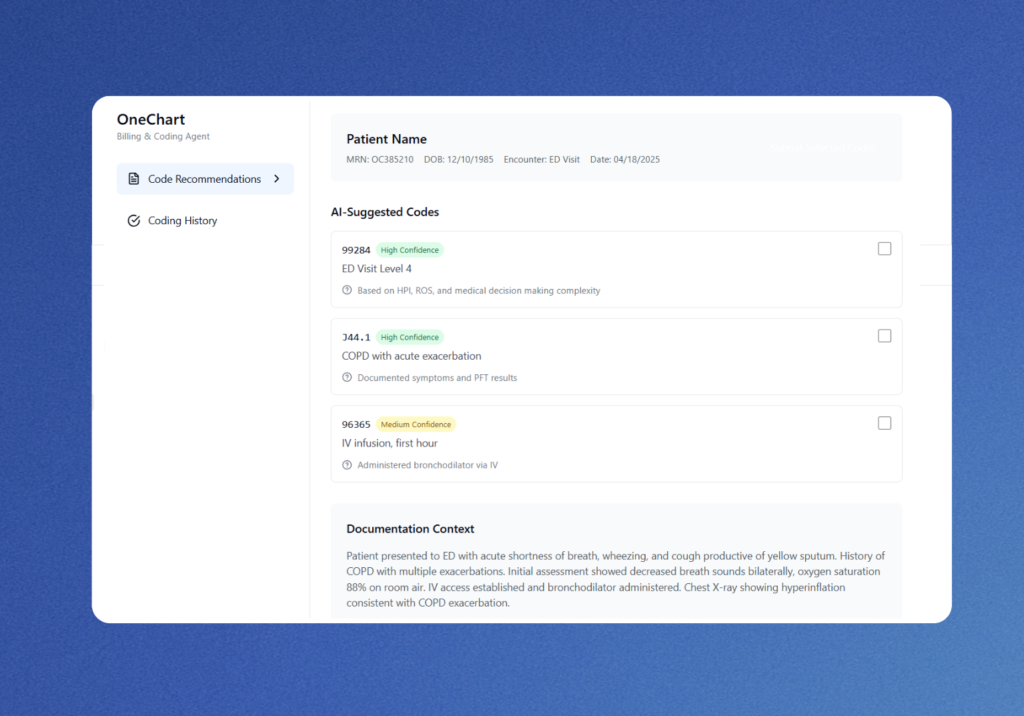Screen dimensions: 1024x716
Task: Click the info icon under code 99284
Action: coord(347,290)
